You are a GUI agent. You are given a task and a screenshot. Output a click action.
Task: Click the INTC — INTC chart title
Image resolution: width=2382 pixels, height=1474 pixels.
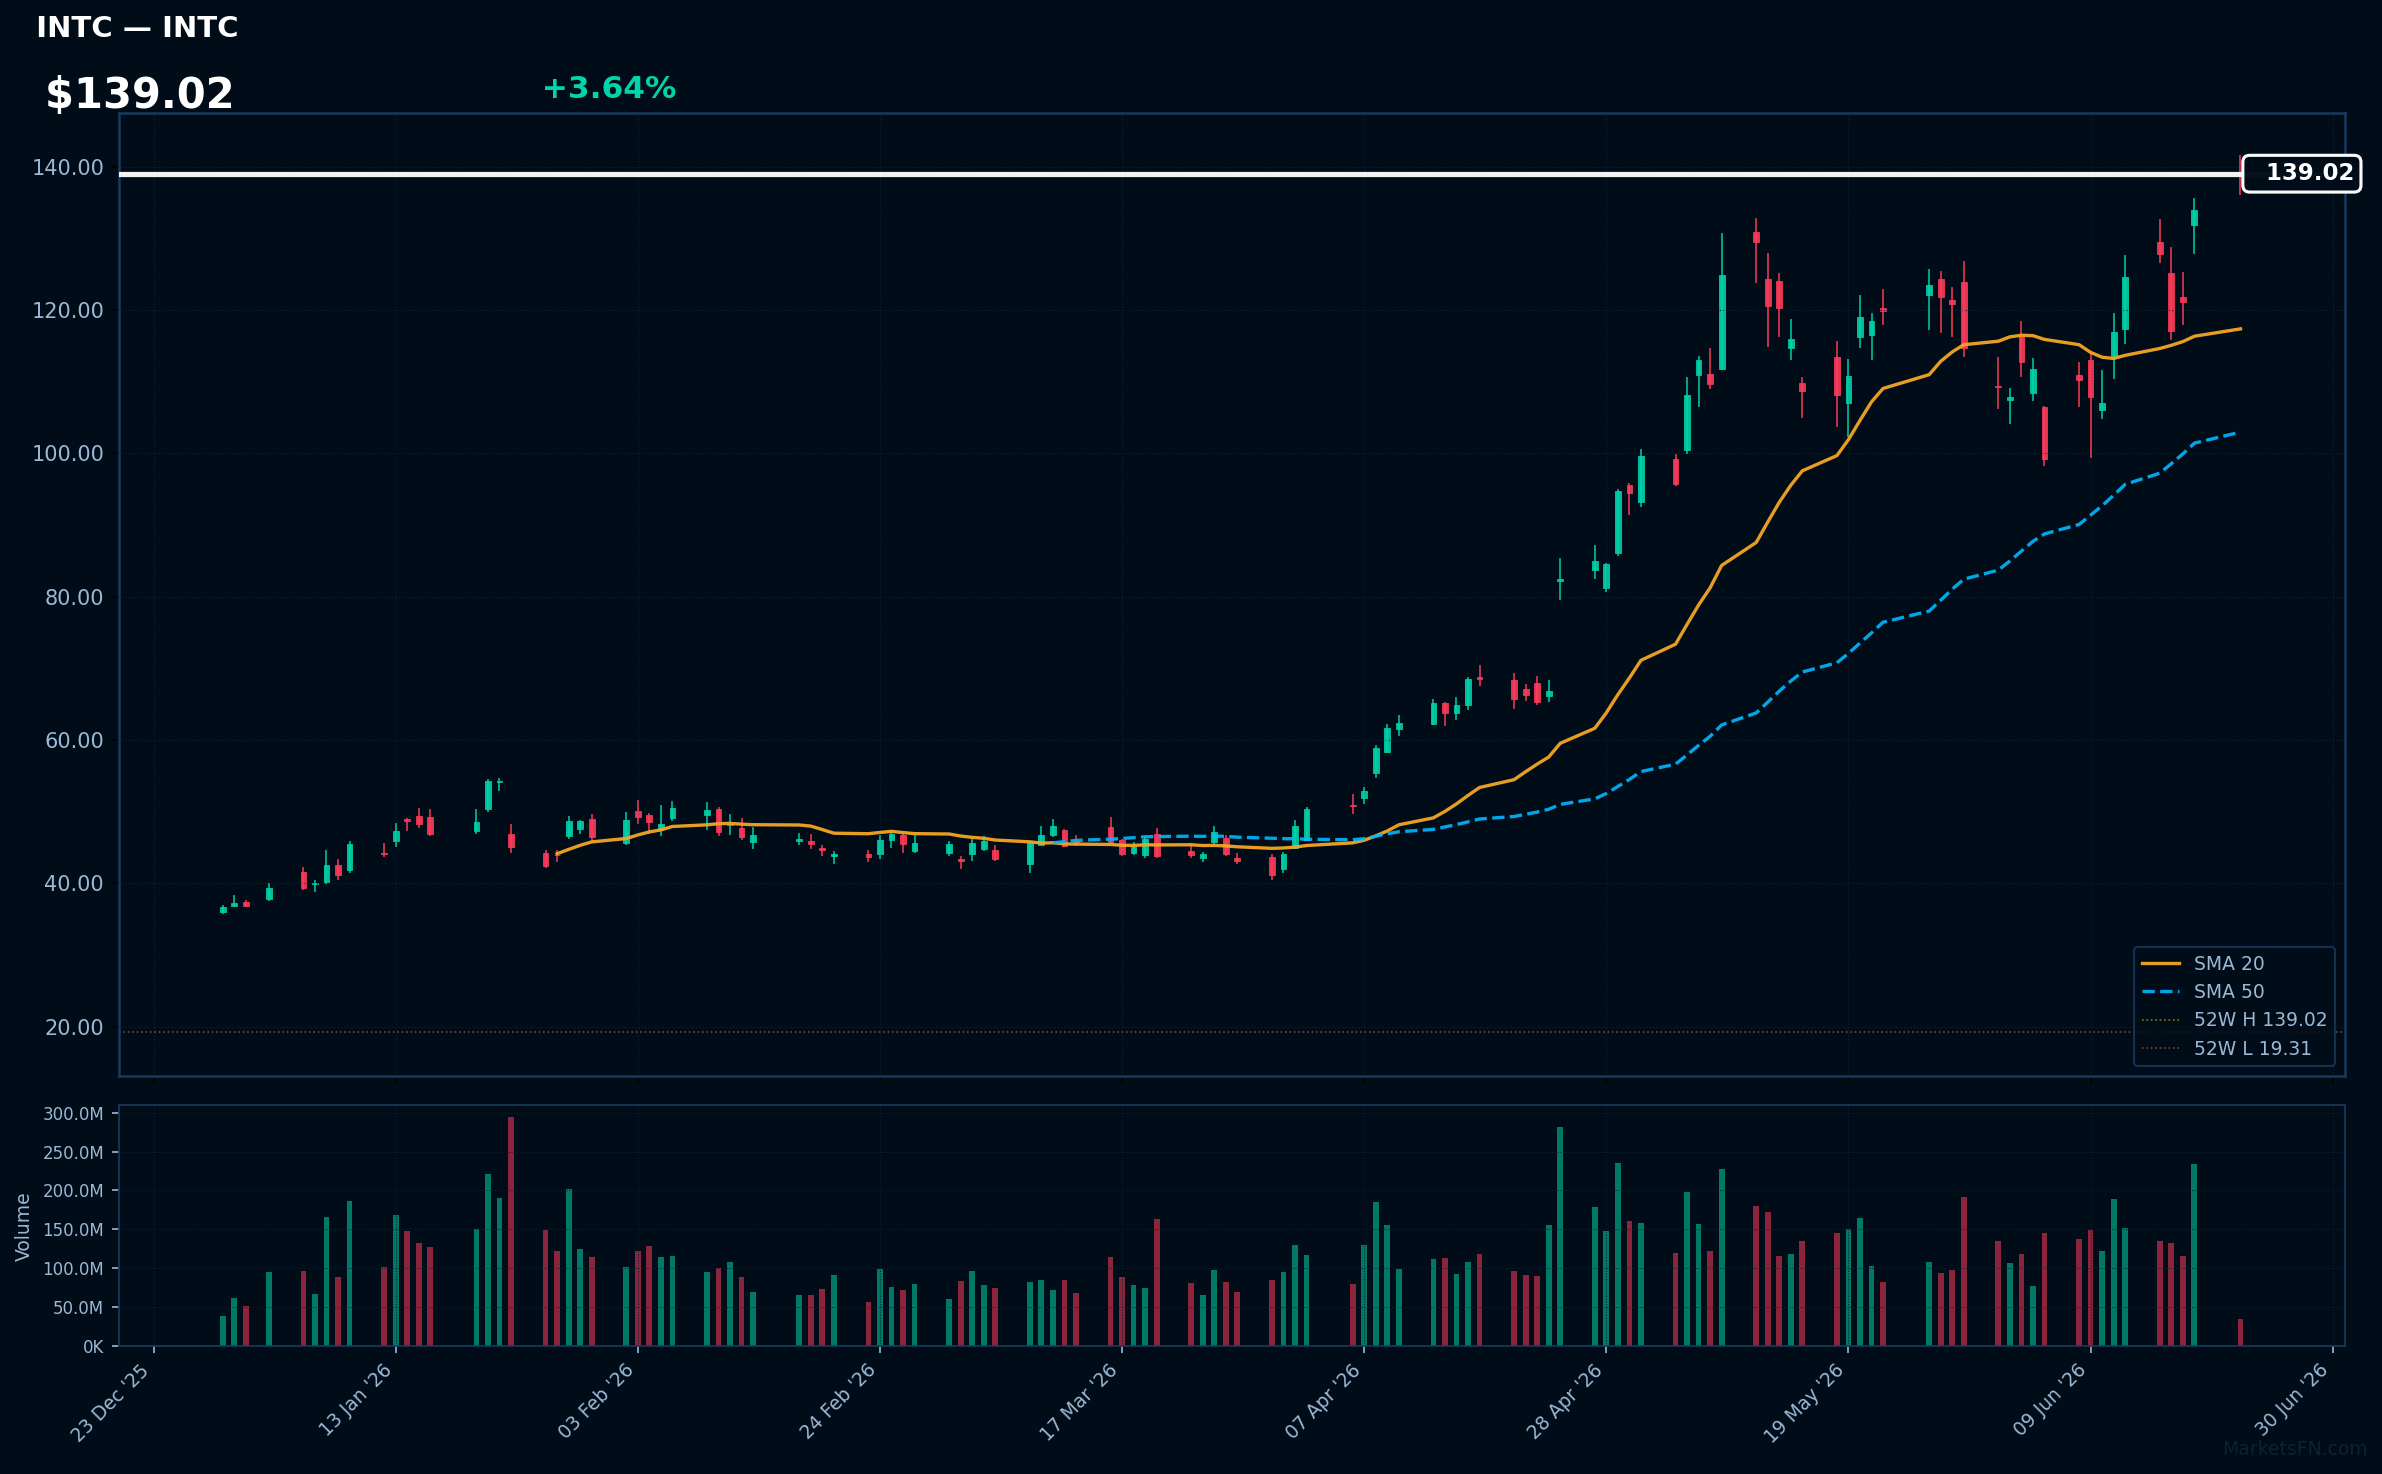point(137,27)
